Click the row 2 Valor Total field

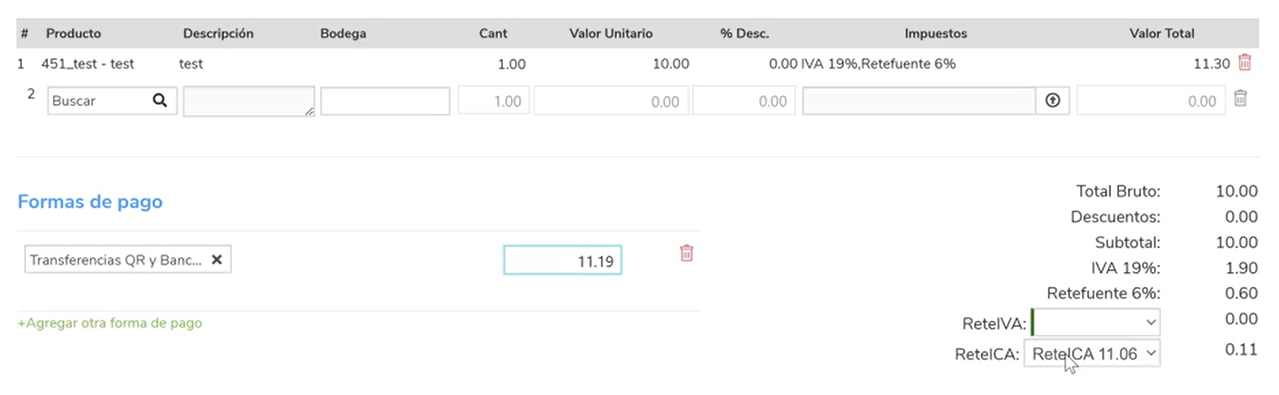1151,101
